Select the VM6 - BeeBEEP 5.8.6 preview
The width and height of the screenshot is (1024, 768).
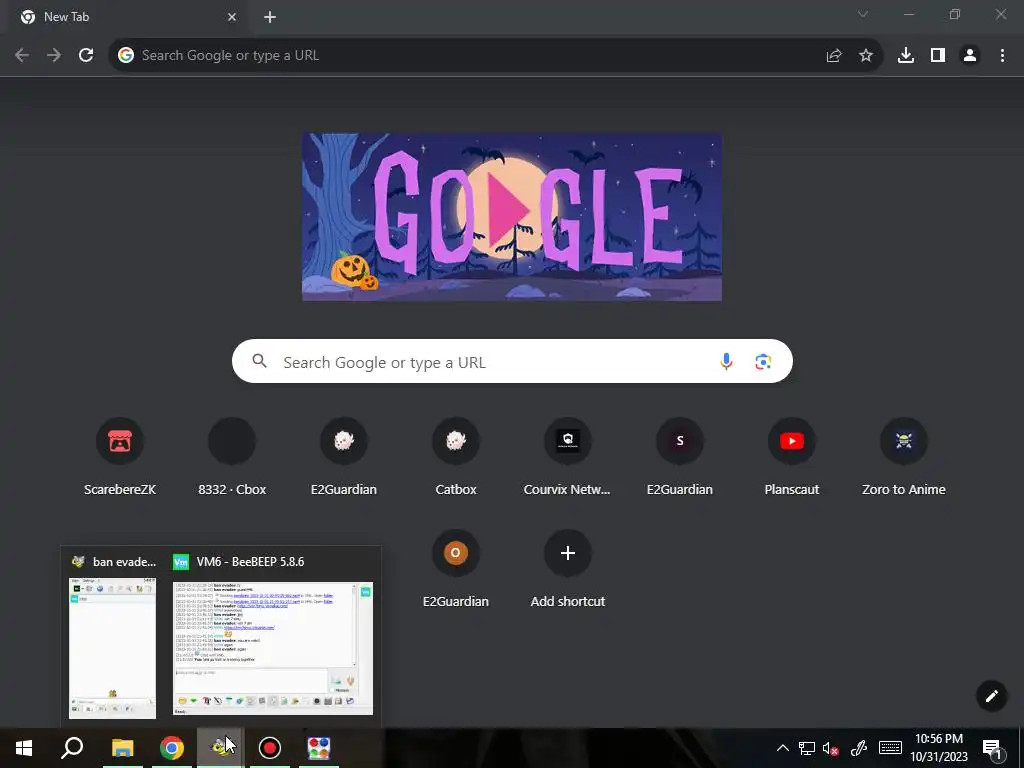(272, 648)
